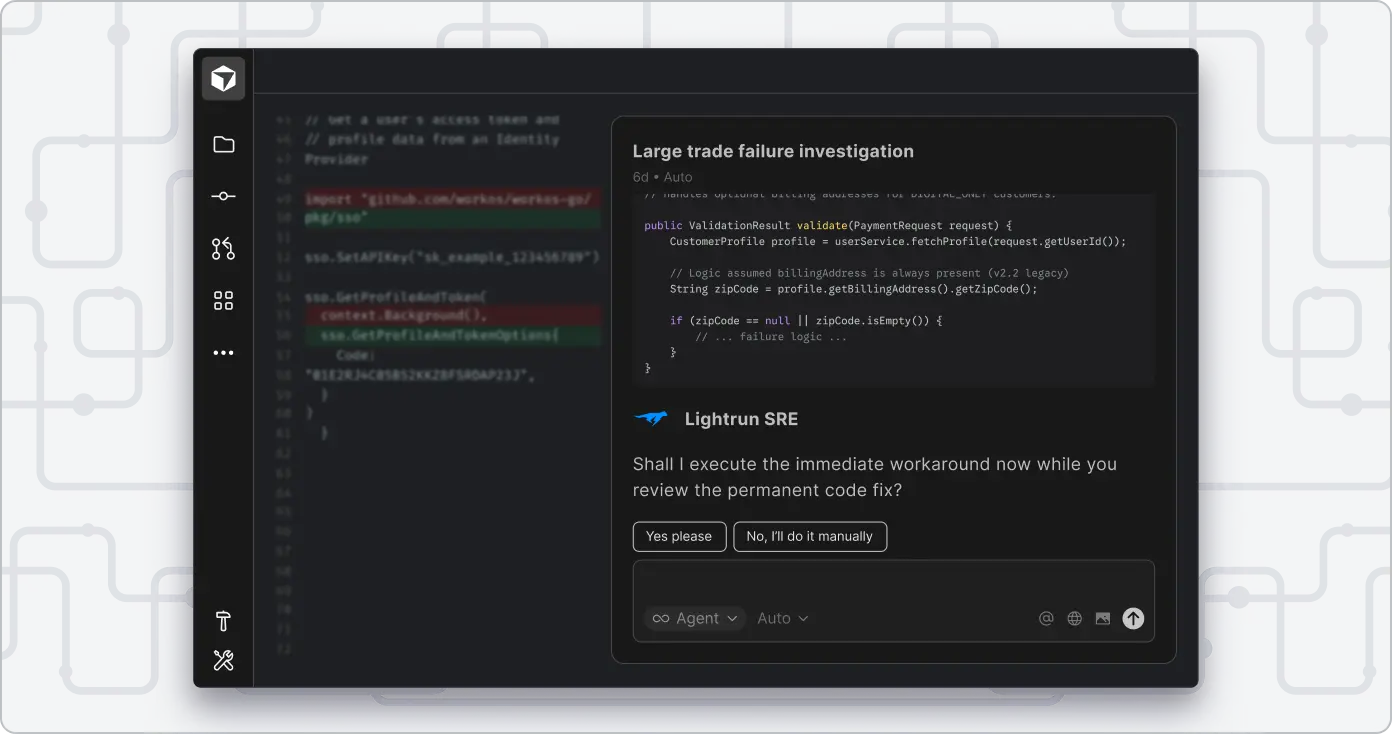Open the extensions grid icon

click(222, 300)
